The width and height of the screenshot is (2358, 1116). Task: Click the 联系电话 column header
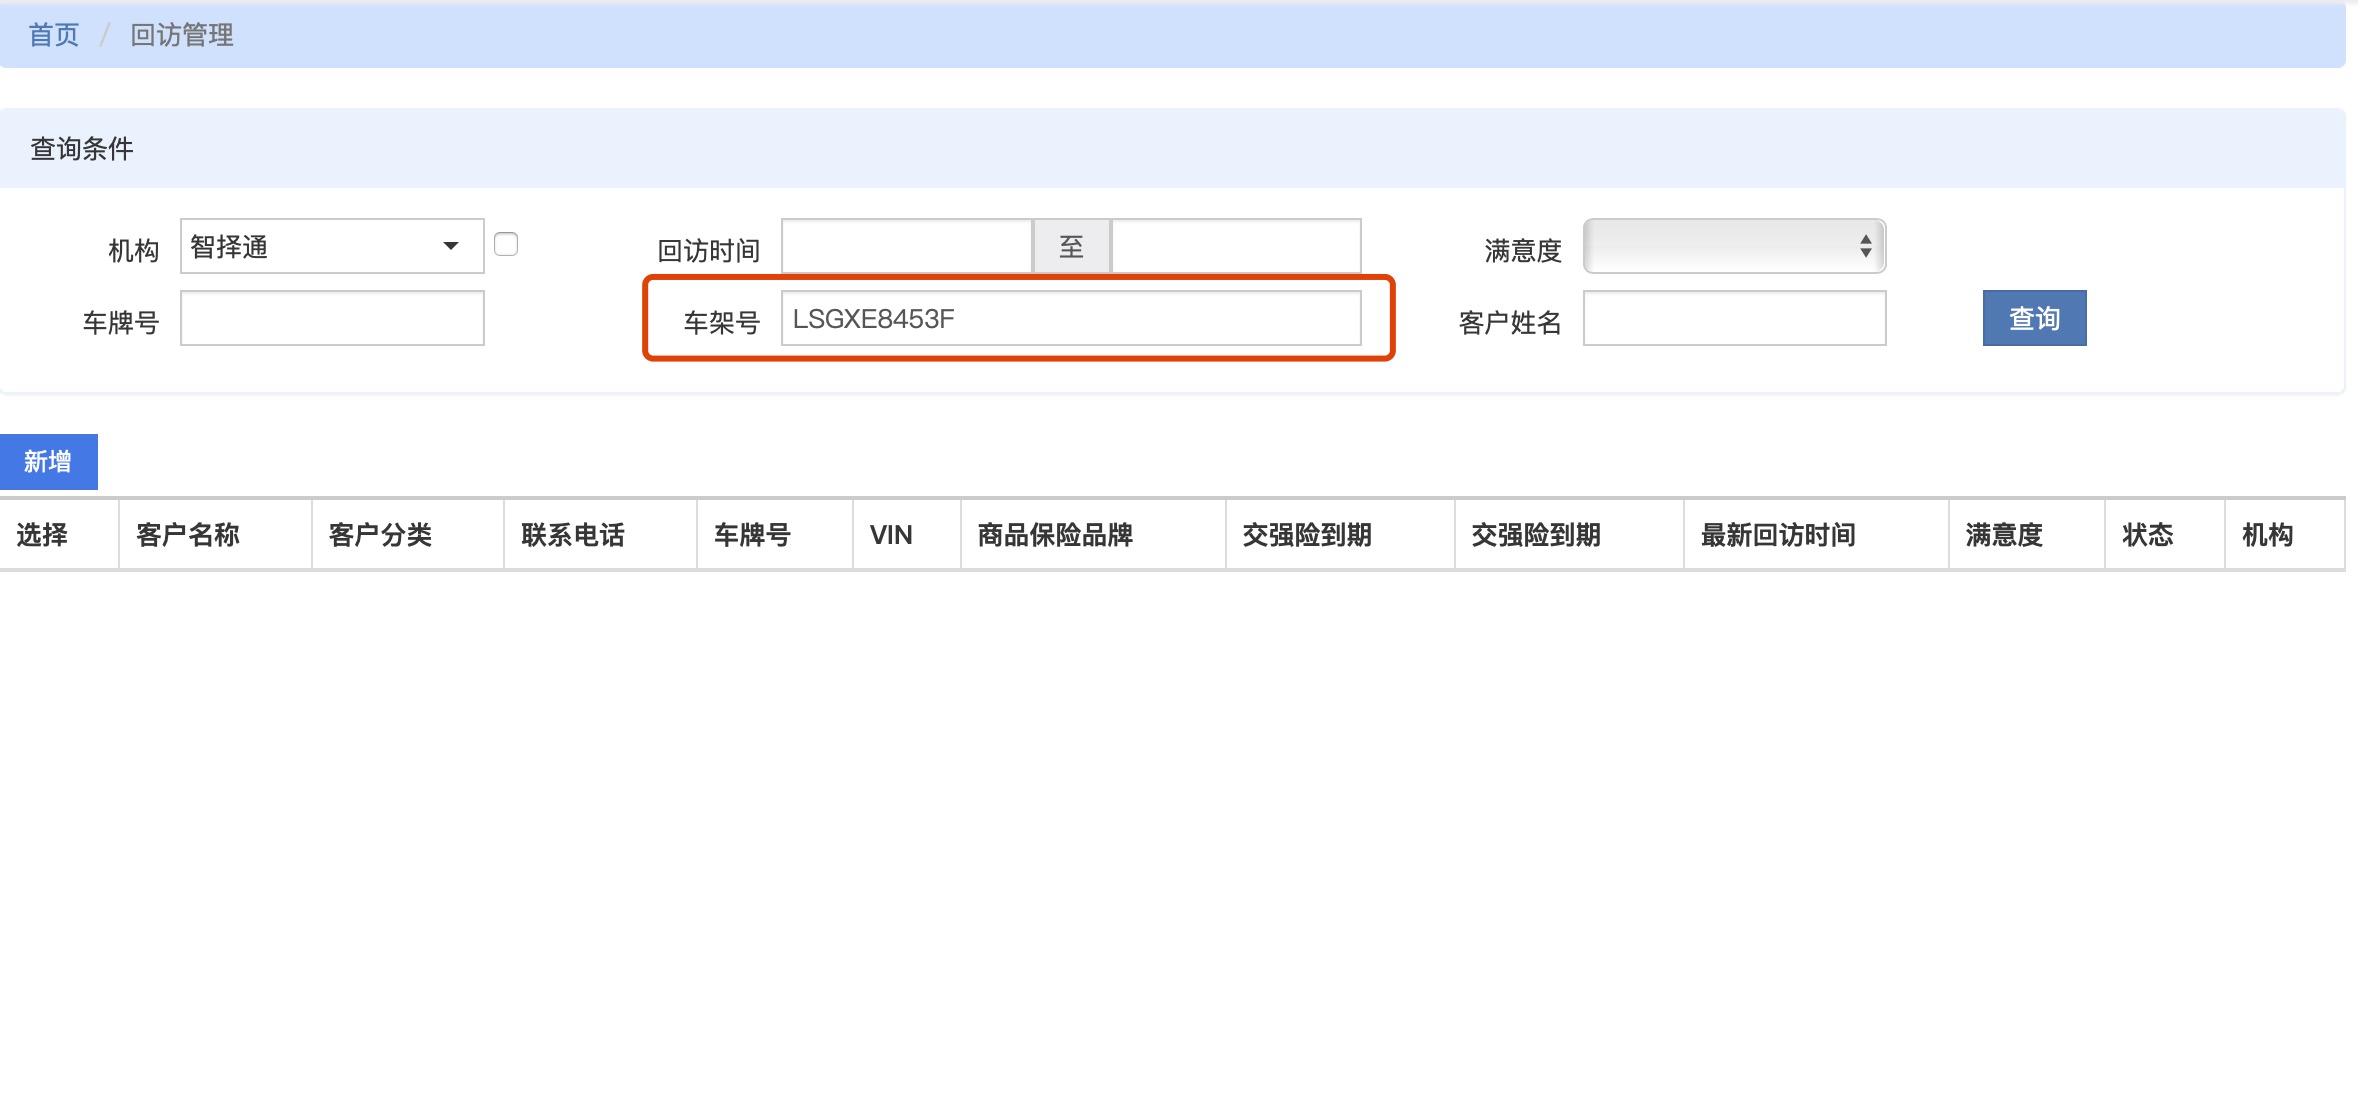pyautogui.click(x=572, y=535)
